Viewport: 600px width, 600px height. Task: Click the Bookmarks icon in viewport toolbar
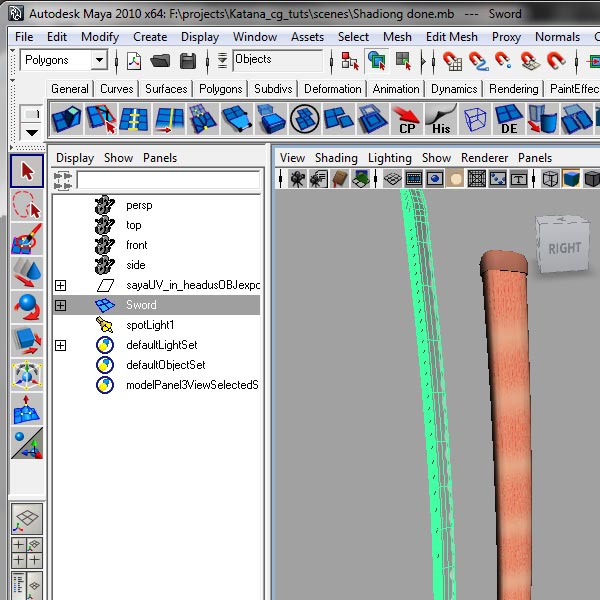coord(339,179)
